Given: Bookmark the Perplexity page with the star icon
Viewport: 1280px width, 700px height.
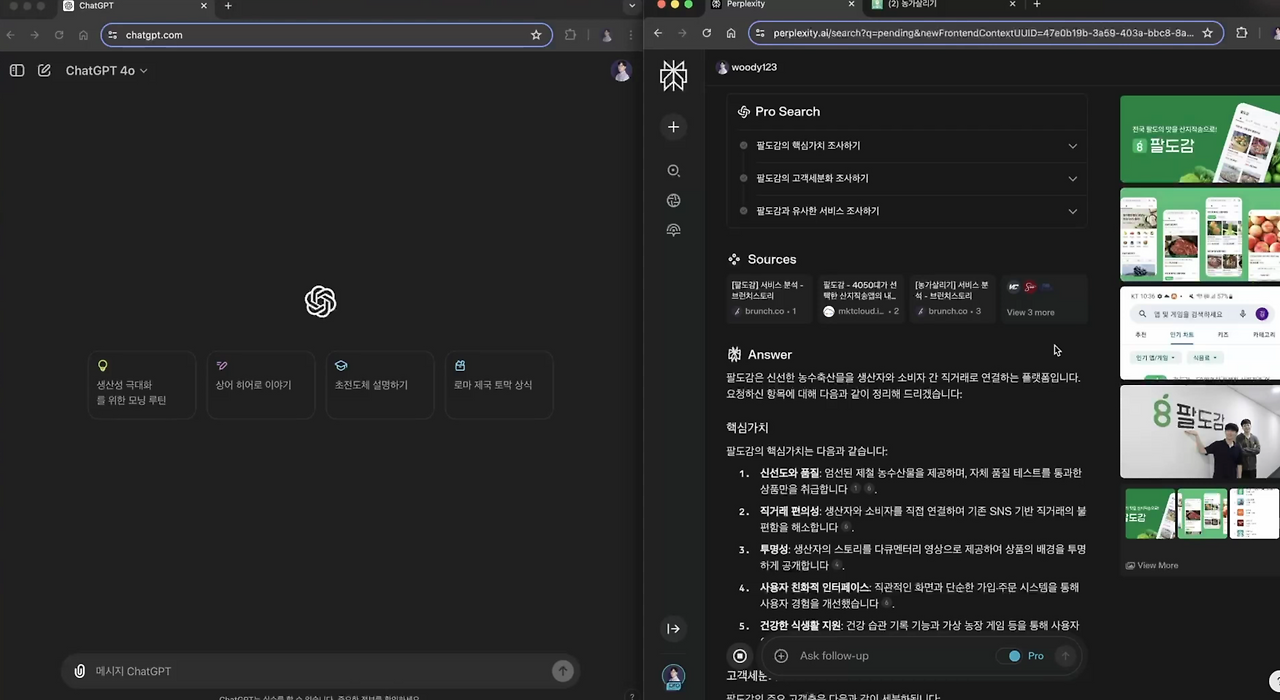Looking at the screenshot, I should (x=1207, y=33).
